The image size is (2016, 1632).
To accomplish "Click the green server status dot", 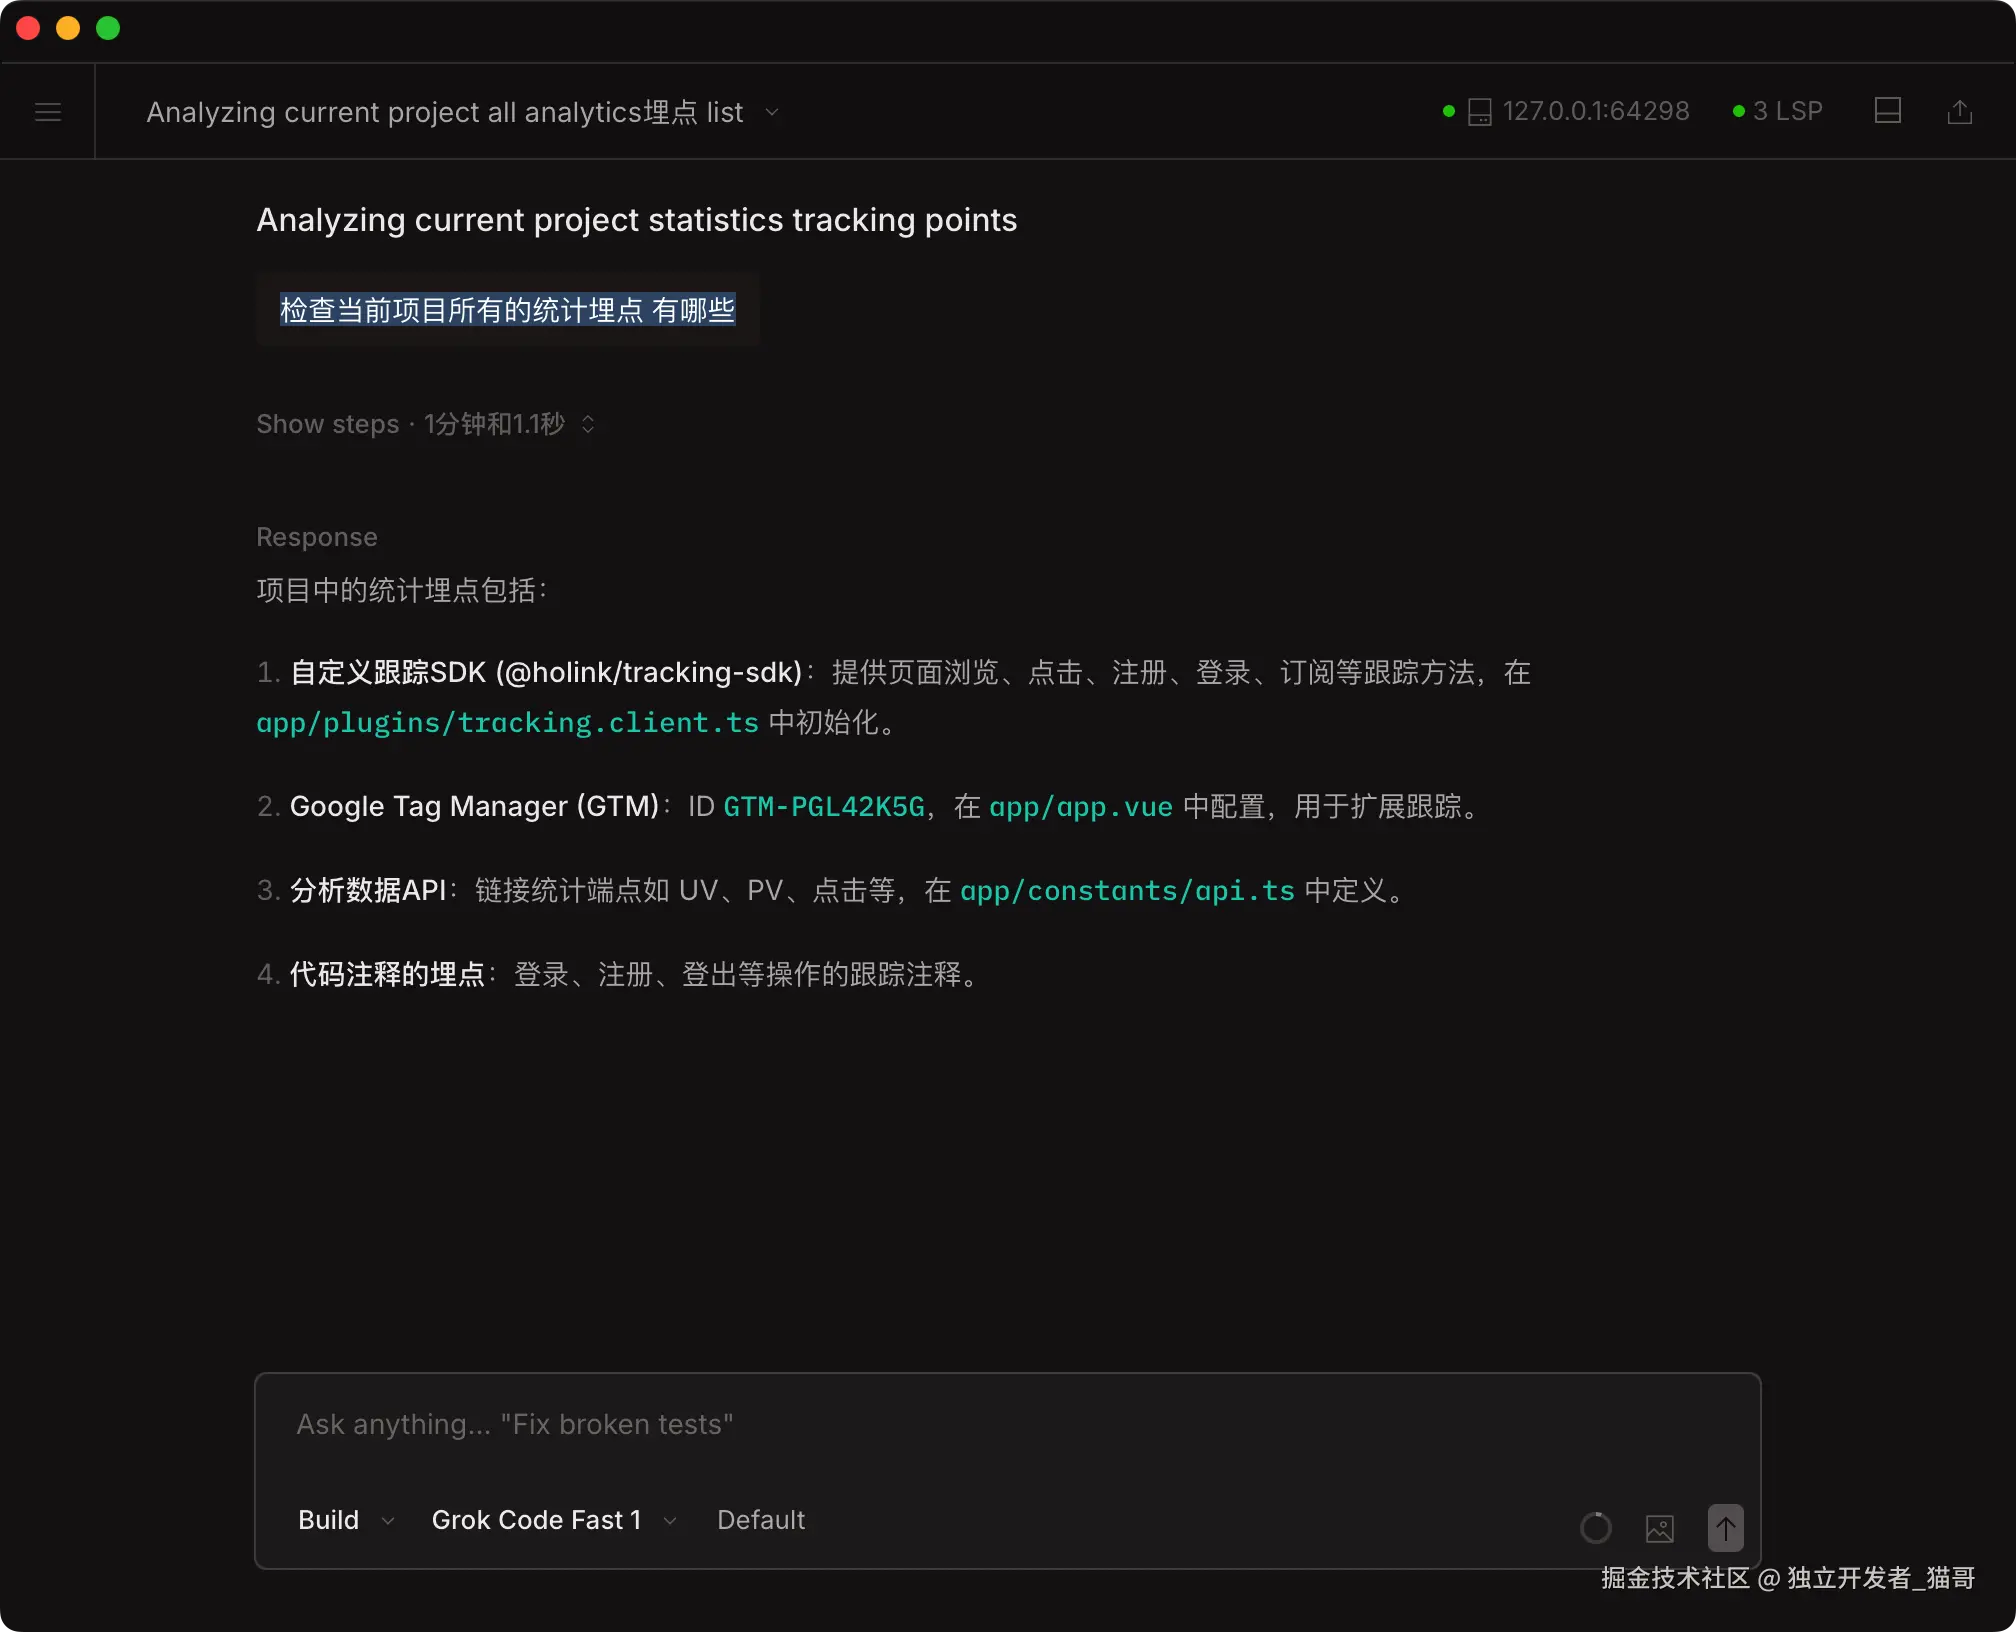I will click(1447, 111).
